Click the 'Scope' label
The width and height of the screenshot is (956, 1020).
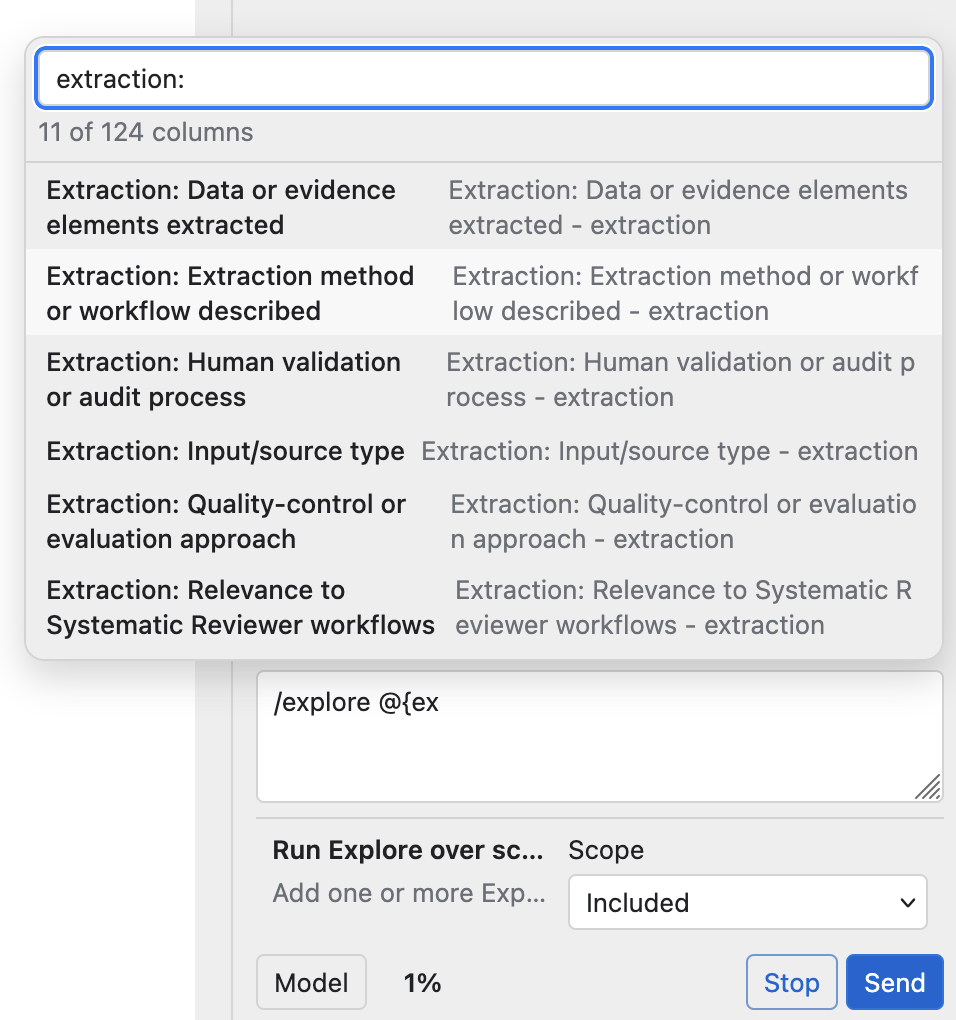click(606, 850)
